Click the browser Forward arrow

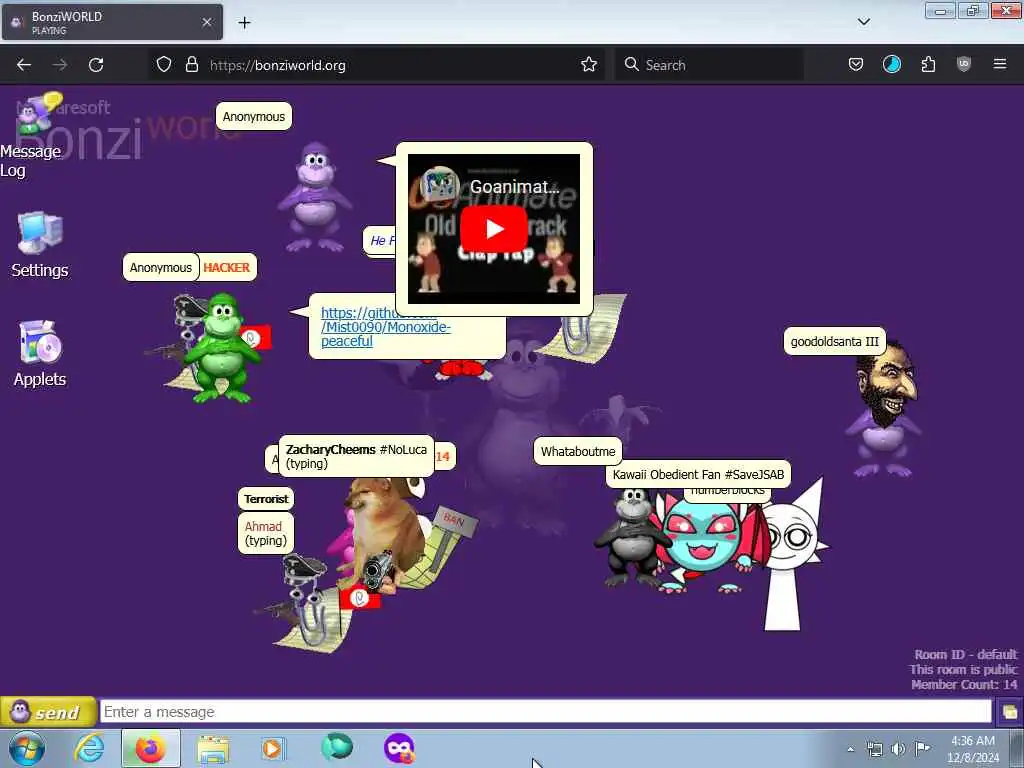tap(59, 65)
